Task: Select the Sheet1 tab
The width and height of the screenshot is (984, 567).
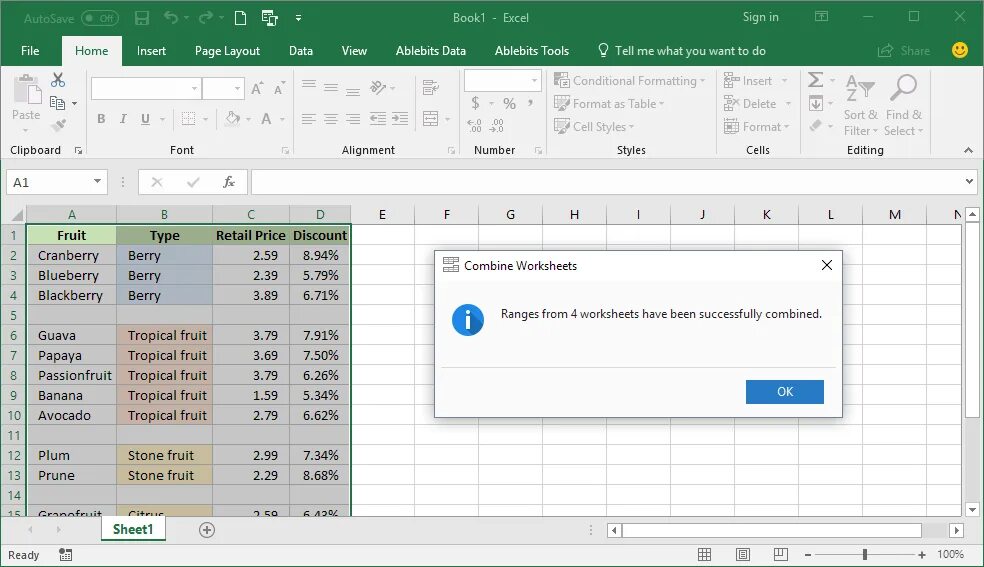Action: [133, 529]
